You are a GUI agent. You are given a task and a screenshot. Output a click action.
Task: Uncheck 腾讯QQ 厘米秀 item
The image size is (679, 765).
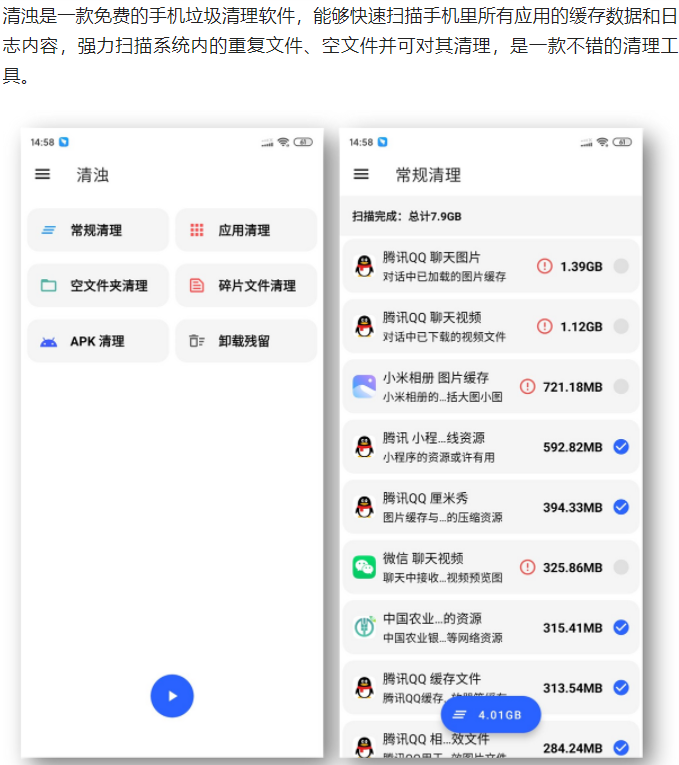(621, 507)
